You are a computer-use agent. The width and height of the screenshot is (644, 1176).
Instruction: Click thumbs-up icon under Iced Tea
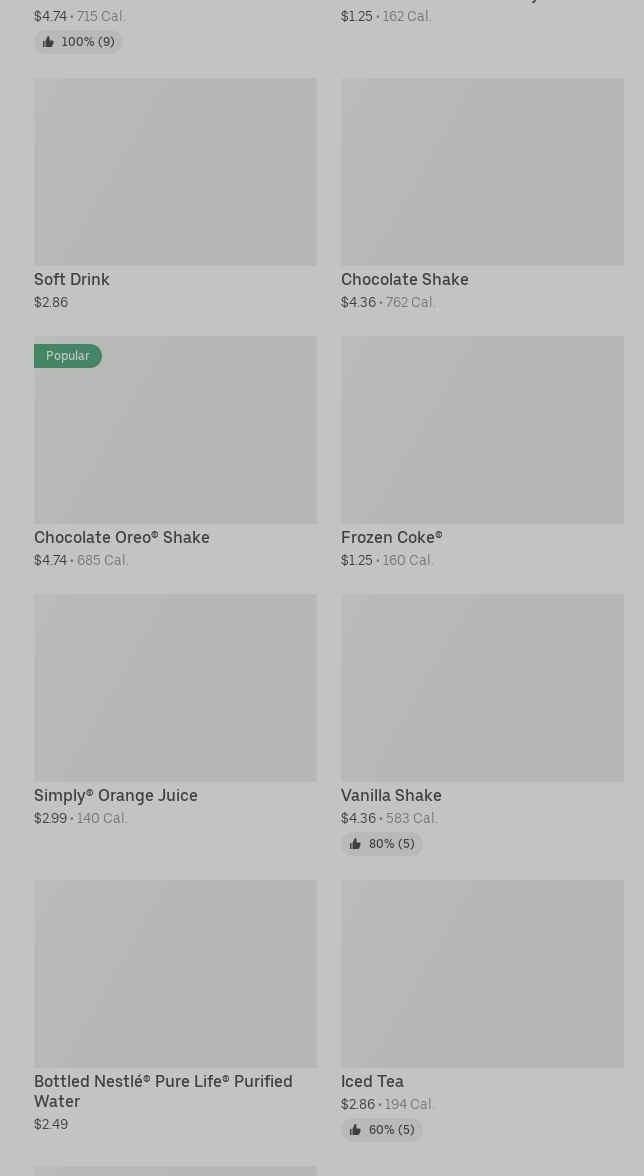click(355, 1130)
